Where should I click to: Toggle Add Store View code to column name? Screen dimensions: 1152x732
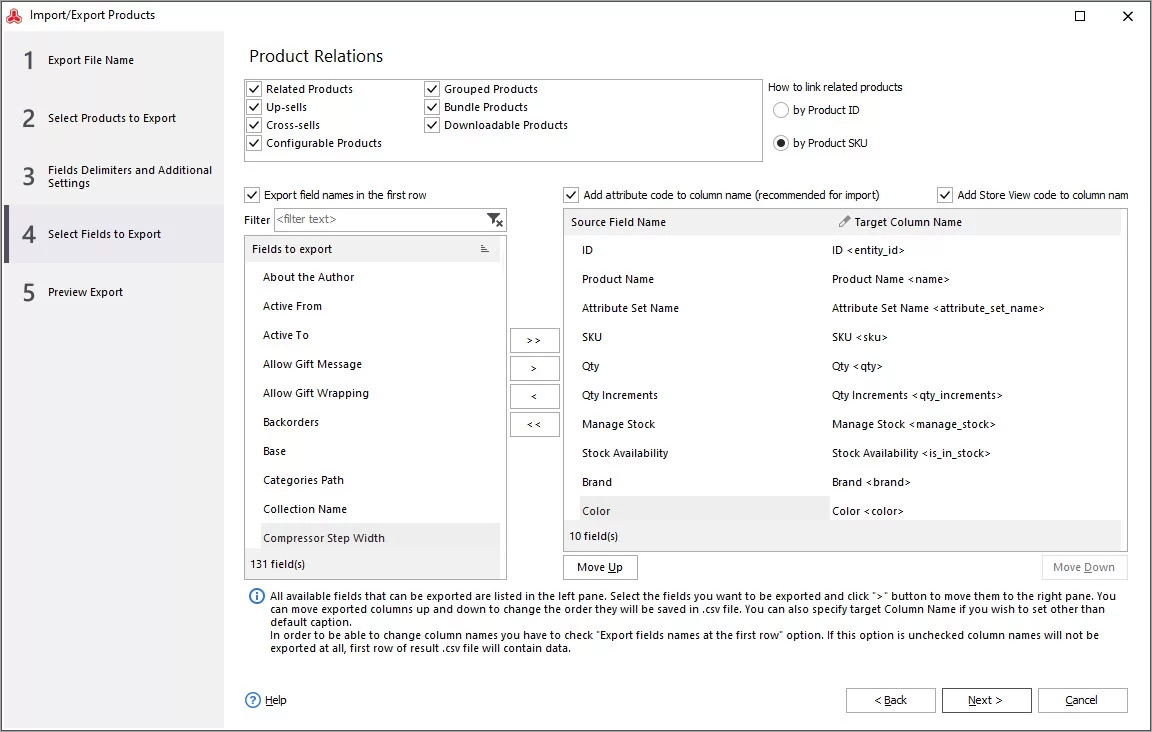pos(945,195)
